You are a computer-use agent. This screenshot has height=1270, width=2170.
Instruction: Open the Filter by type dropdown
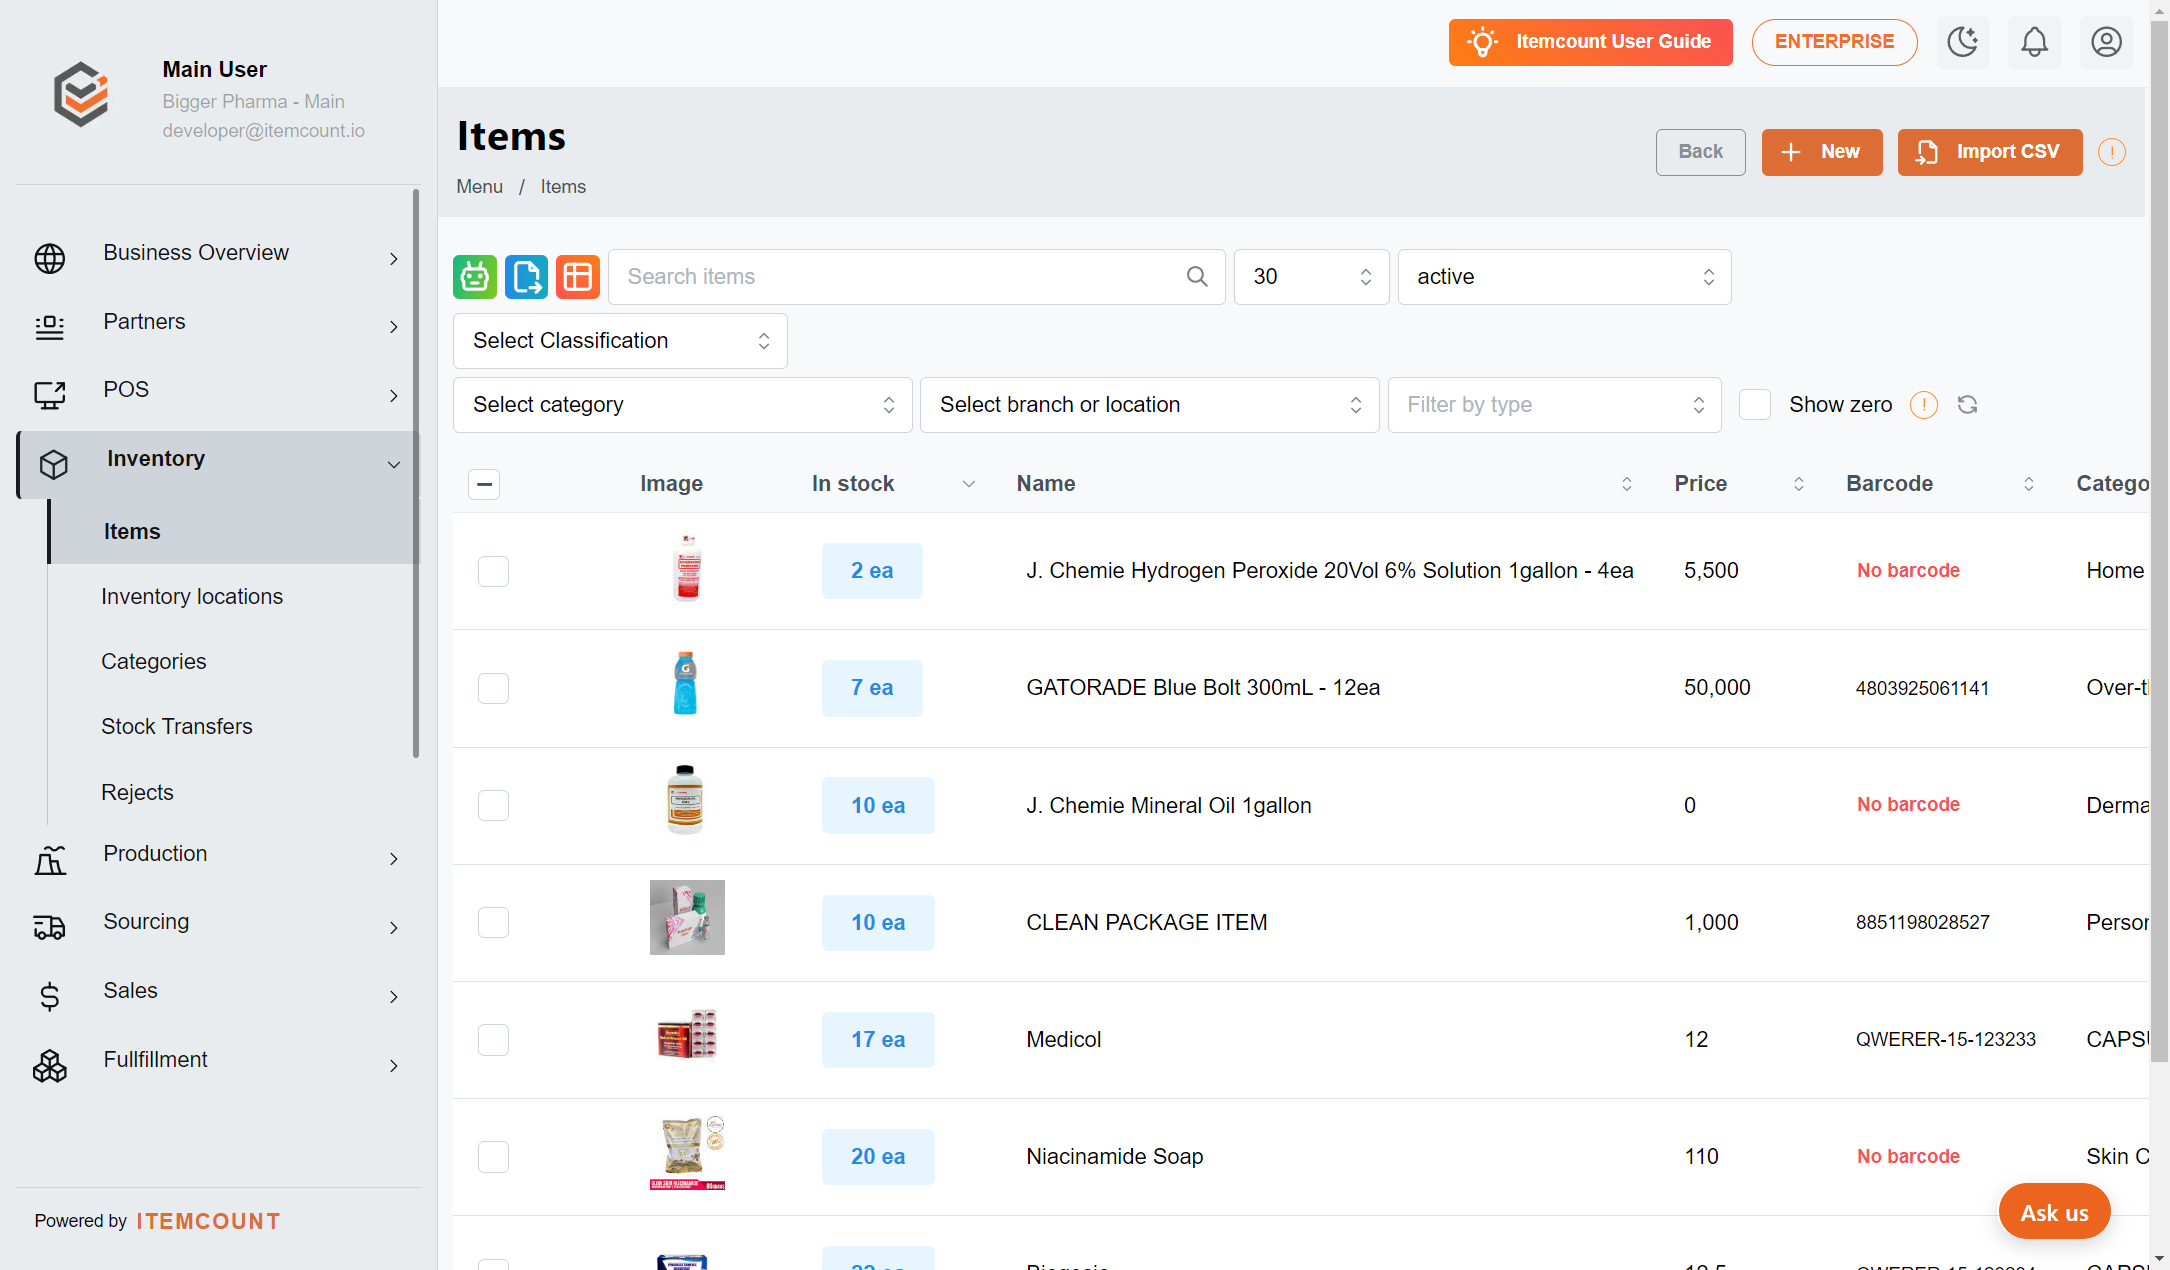[x=1554, y=405]
